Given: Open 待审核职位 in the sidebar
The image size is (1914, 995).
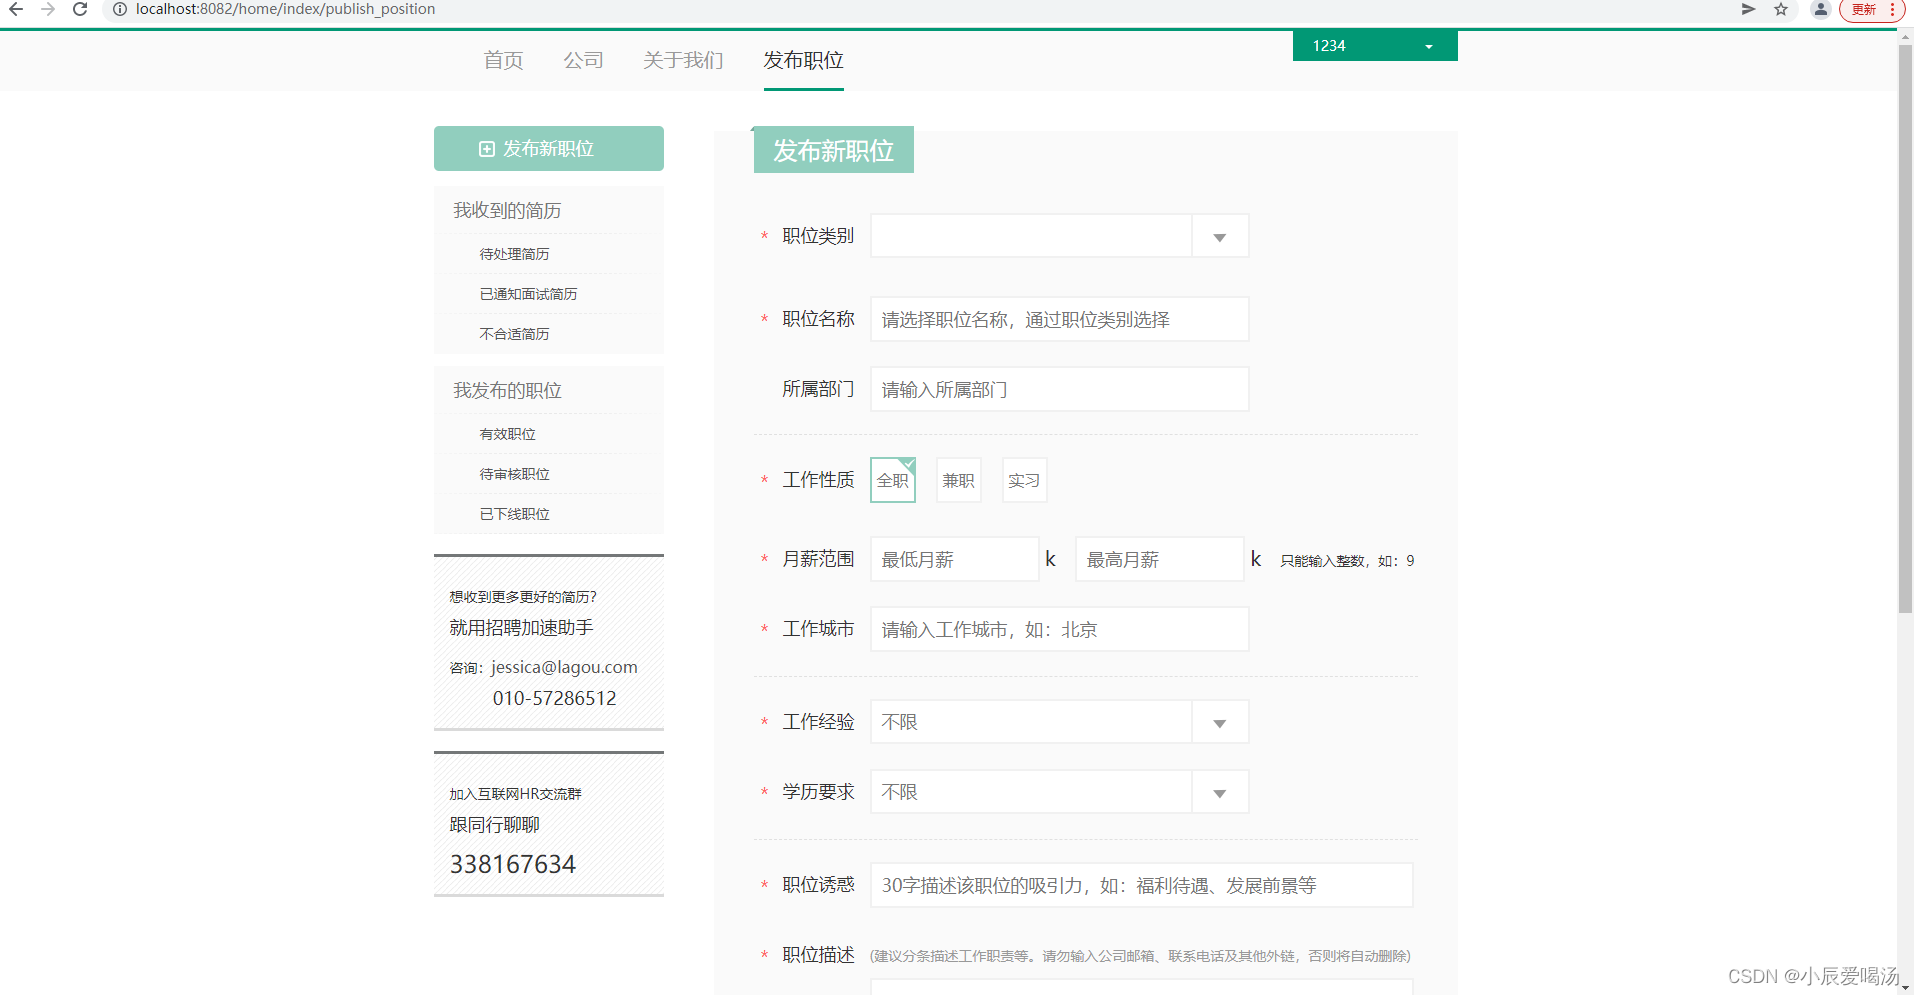Looking at the screenshot, I should pyautogui.click(x=514, y=474).
